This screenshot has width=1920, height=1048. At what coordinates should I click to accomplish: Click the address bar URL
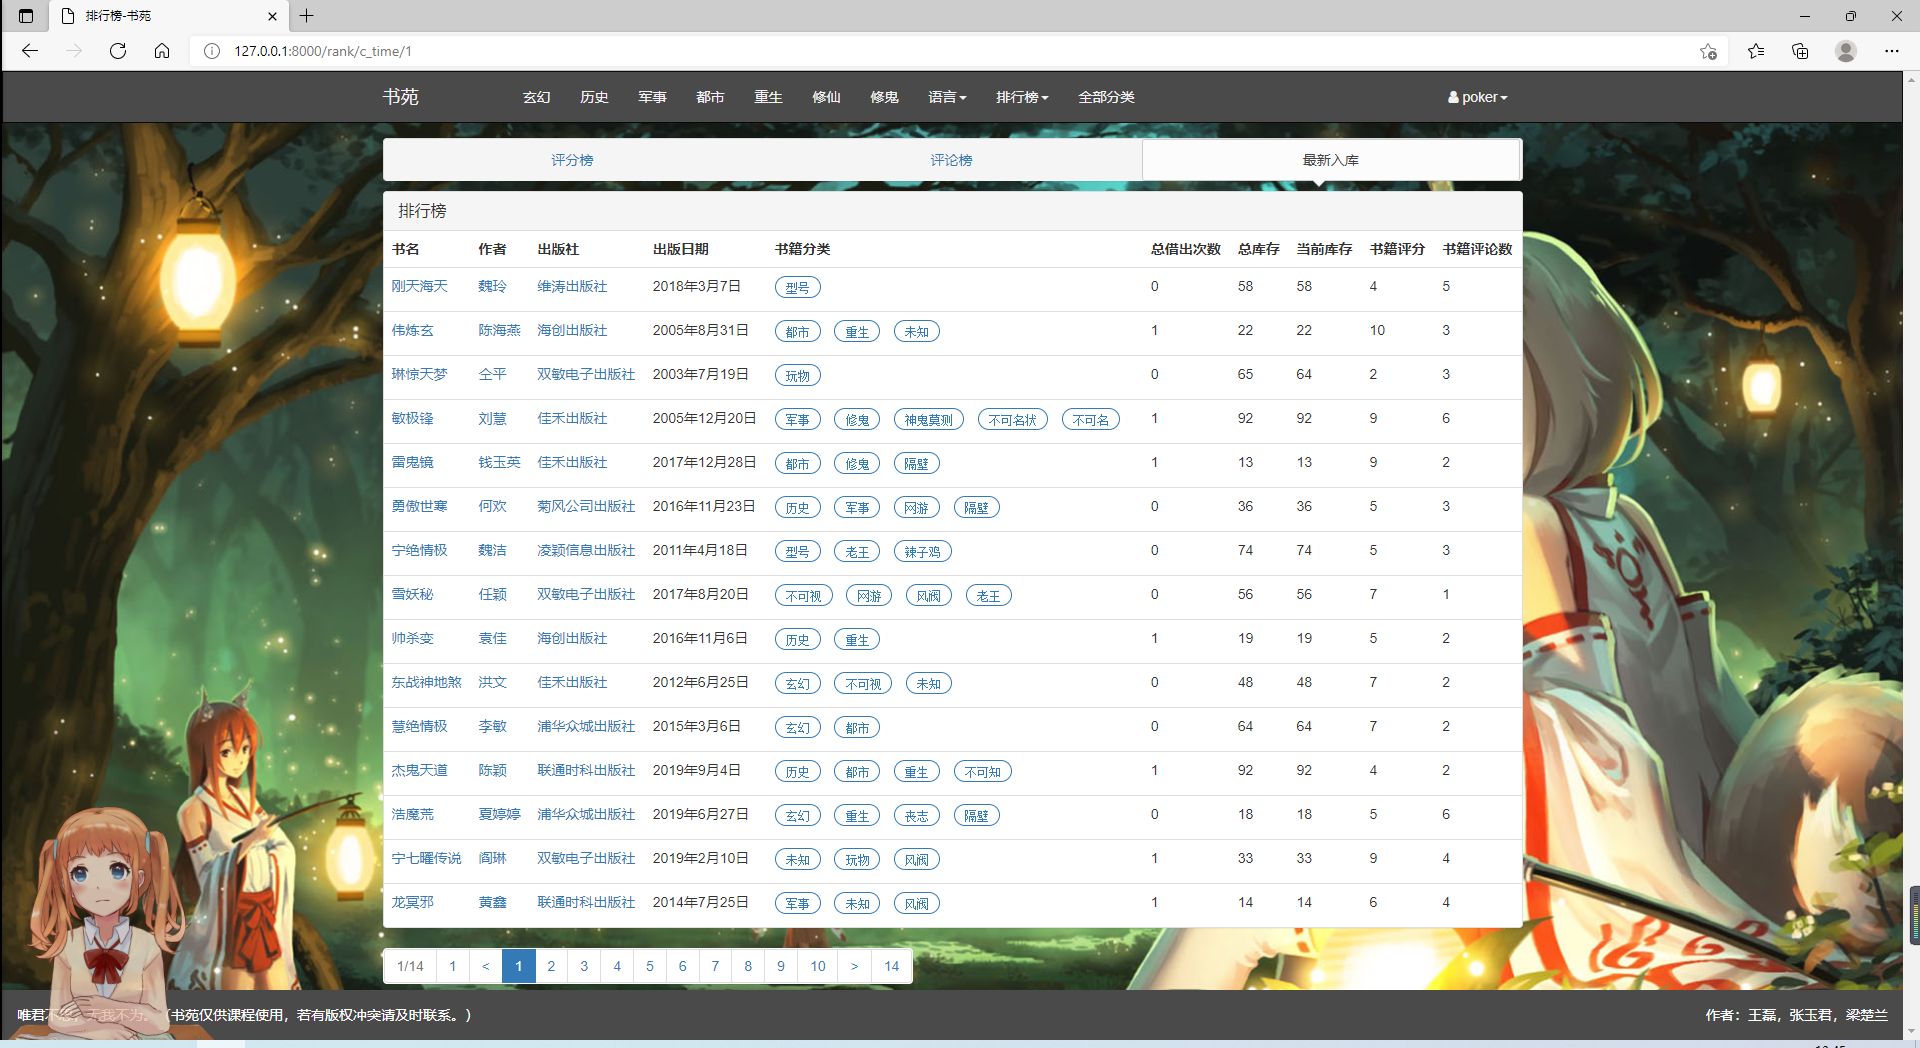click(x=323, y=51)
